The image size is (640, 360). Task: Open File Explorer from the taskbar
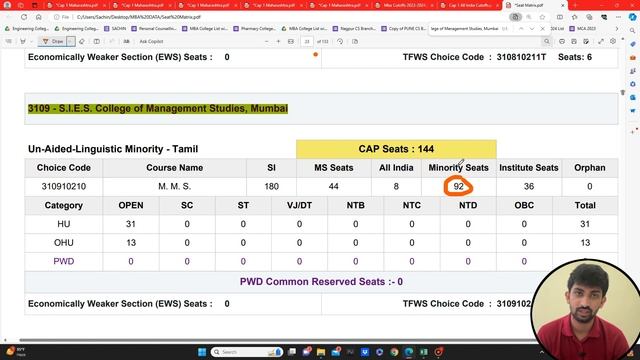(x=321, y=352)
